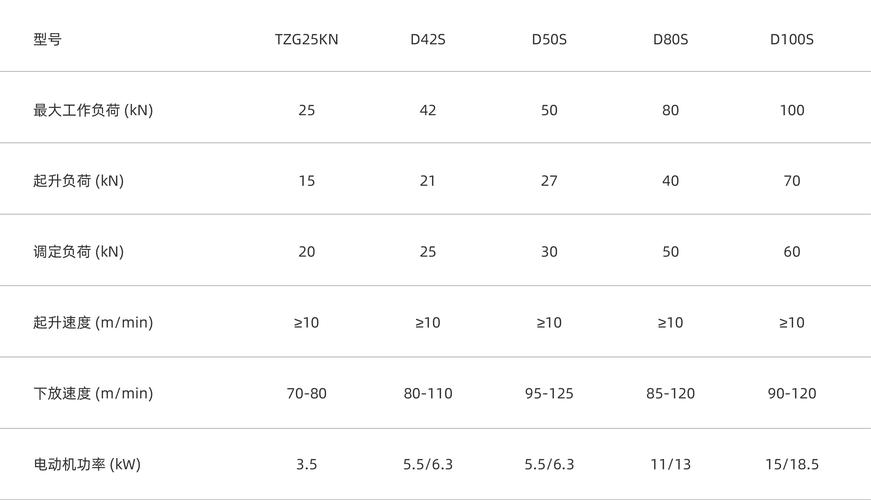Select the D42S model column header
Image resolution: width=871 pixels, height=500 pixels.
click(x=428, y=40)
